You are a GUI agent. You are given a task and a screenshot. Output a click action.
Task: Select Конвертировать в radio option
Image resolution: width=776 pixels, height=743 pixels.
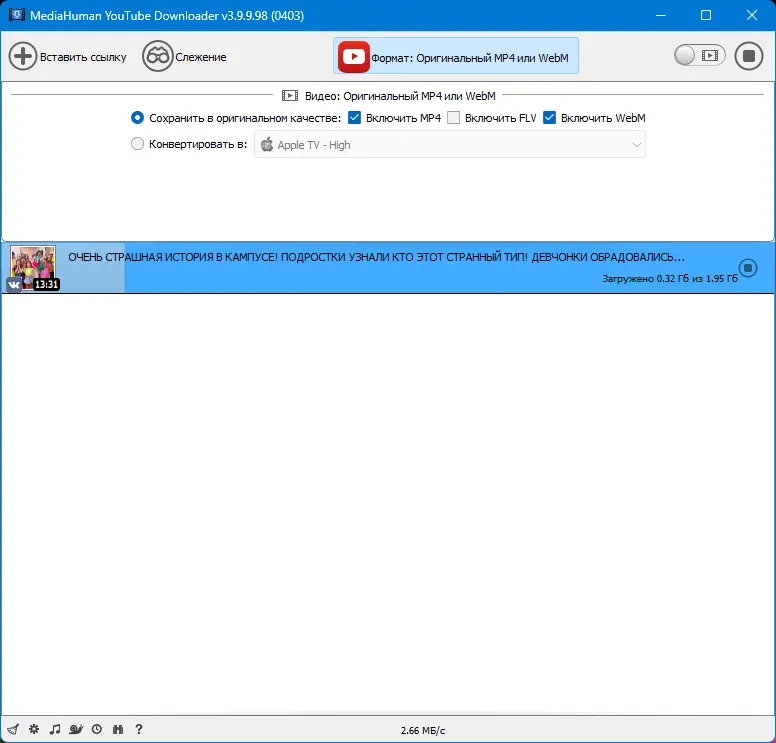tap(137, 144)
